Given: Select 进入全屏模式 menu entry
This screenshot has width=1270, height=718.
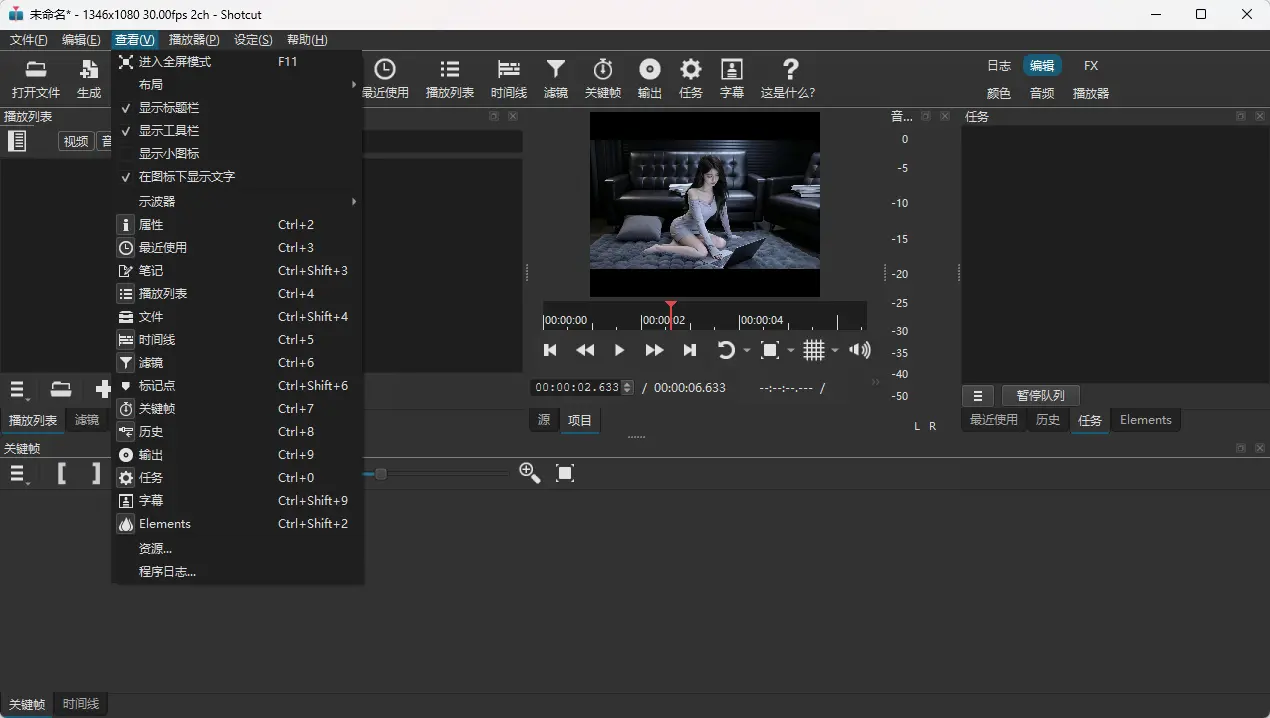Looking at the screenshot, I should 236,61.
